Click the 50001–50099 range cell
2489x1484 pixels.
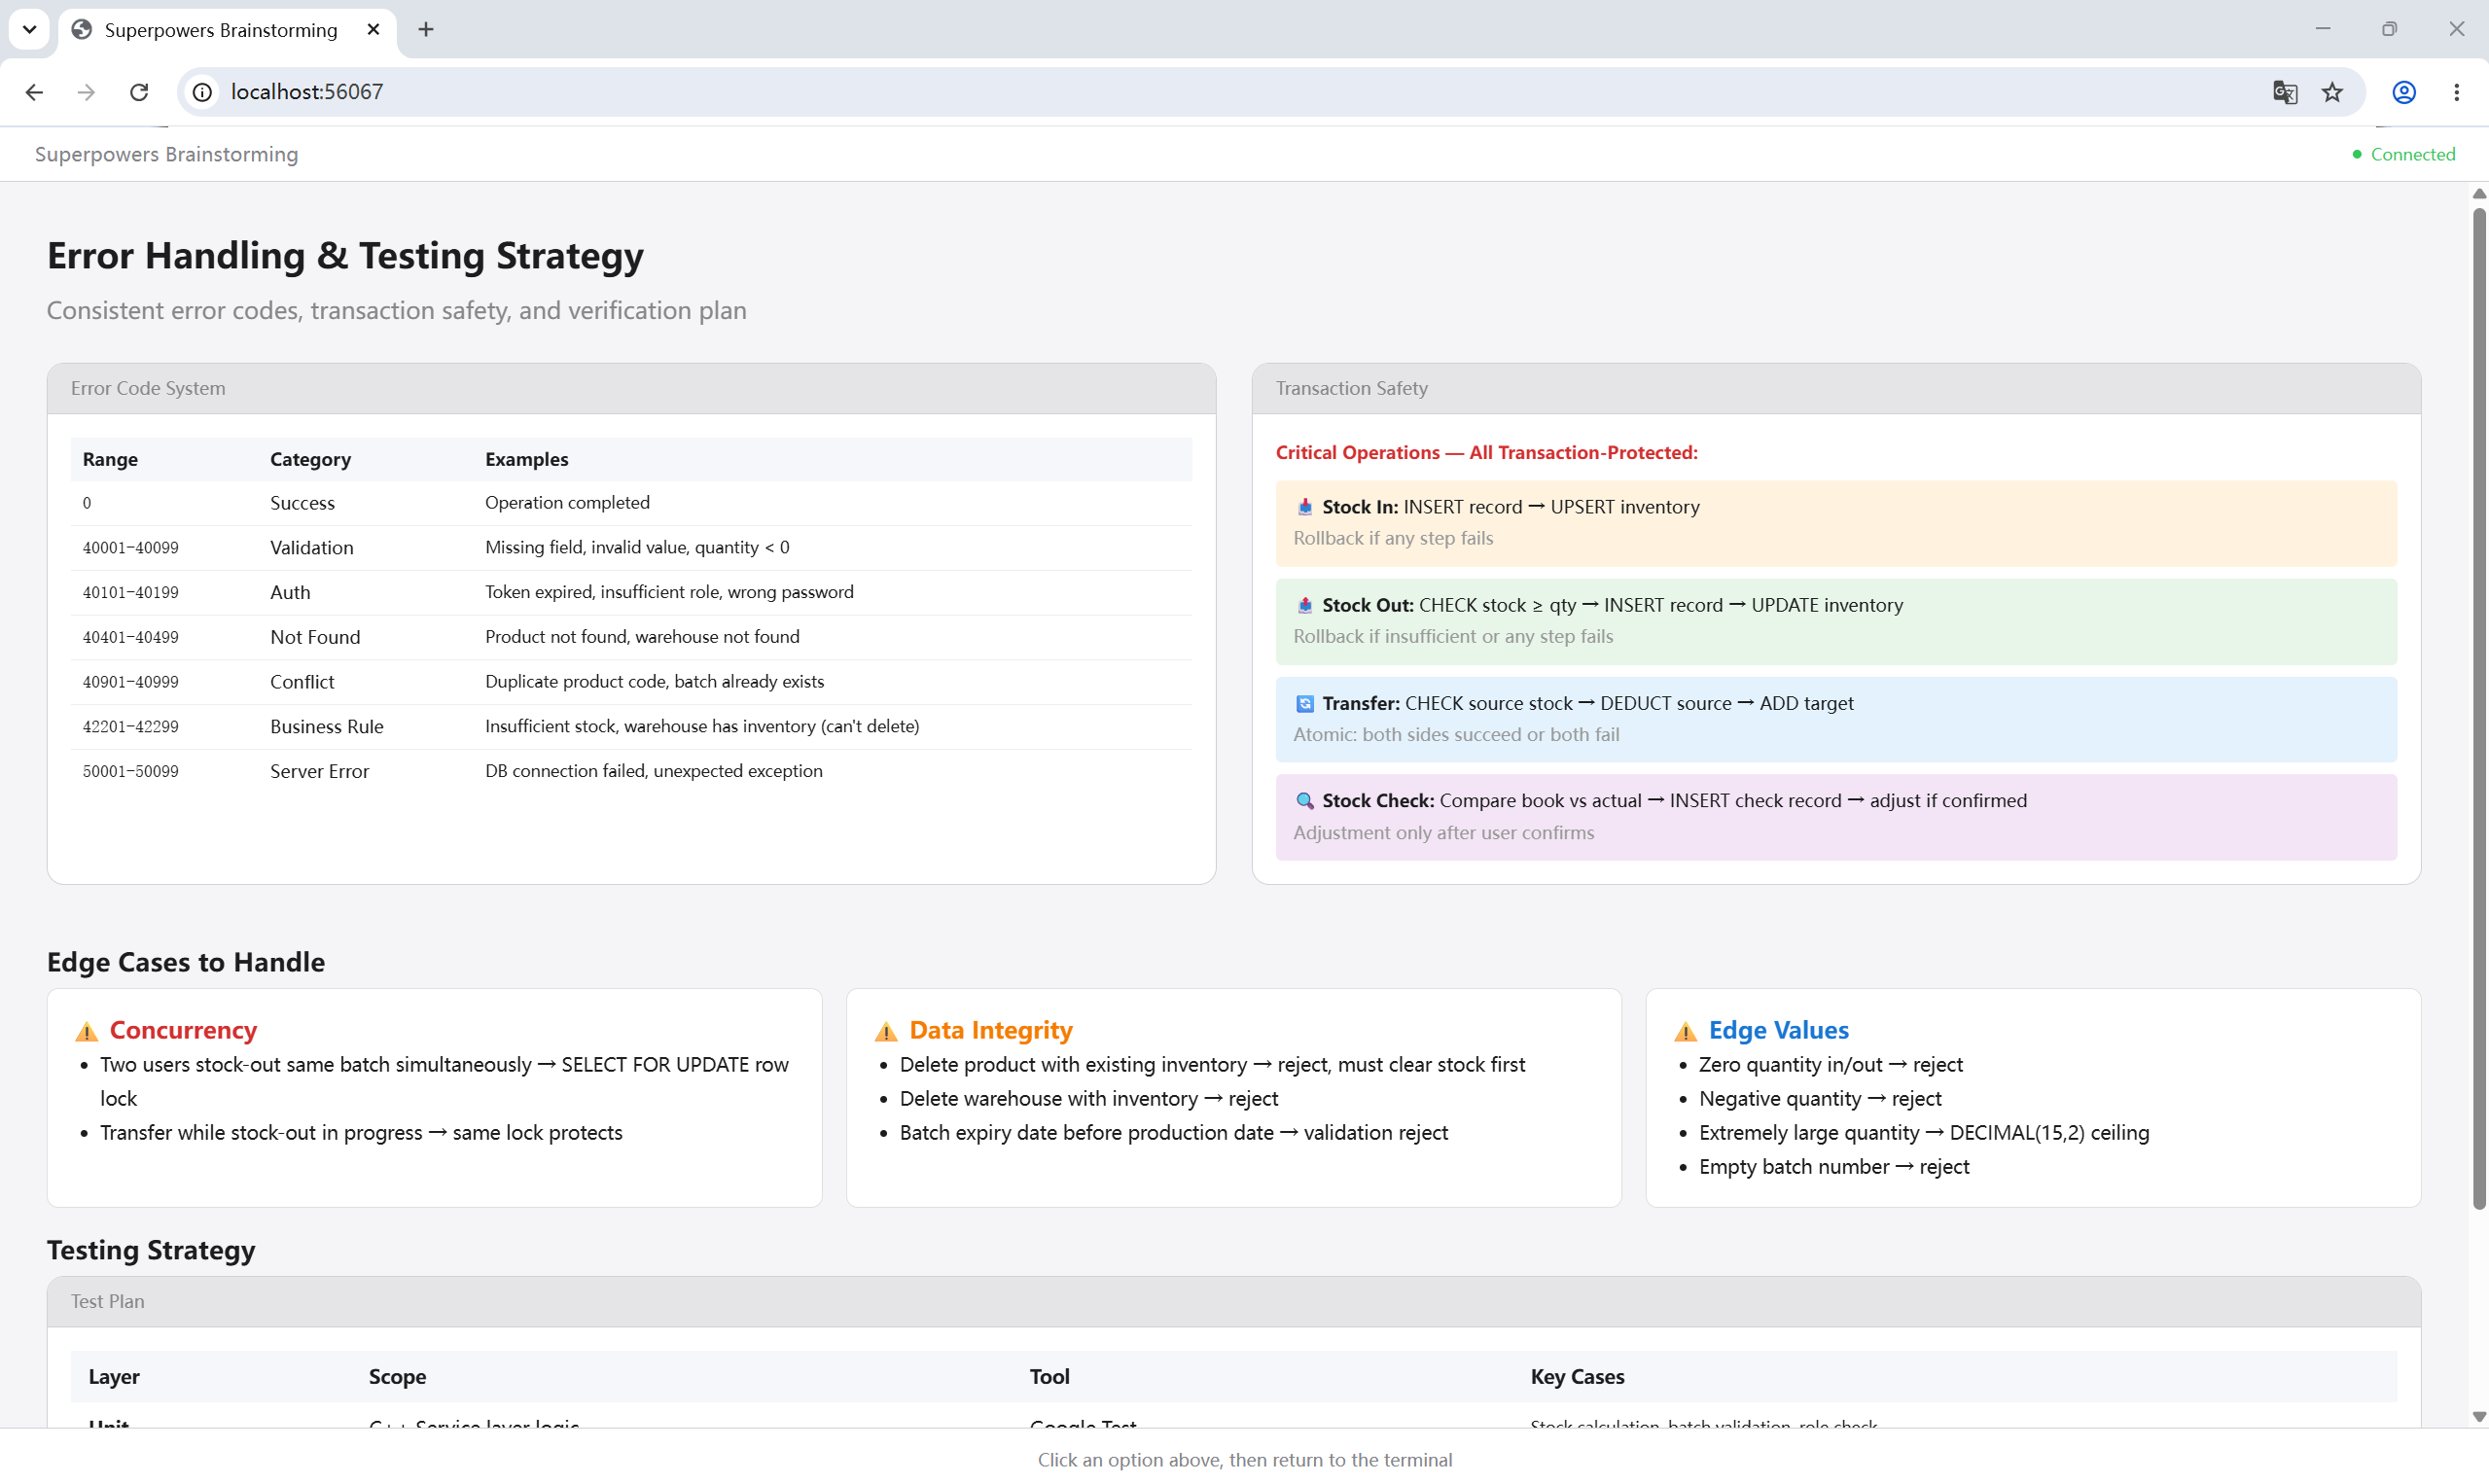(130, 772)
